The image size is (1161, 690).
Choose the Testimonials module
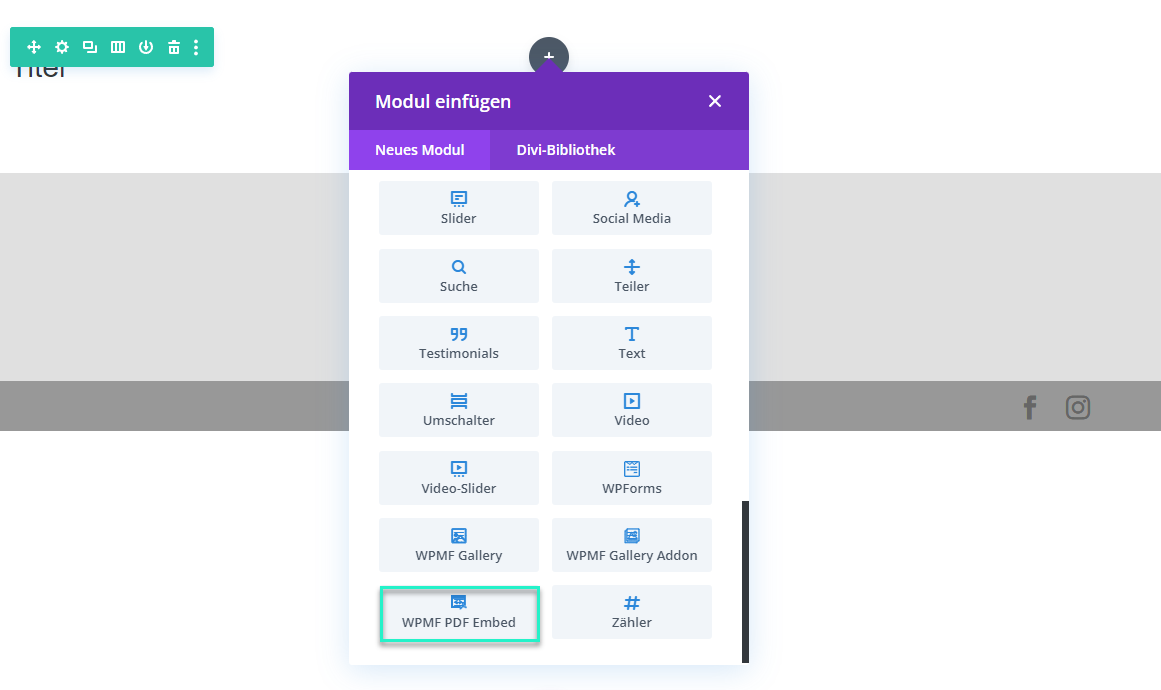point(459,343)
